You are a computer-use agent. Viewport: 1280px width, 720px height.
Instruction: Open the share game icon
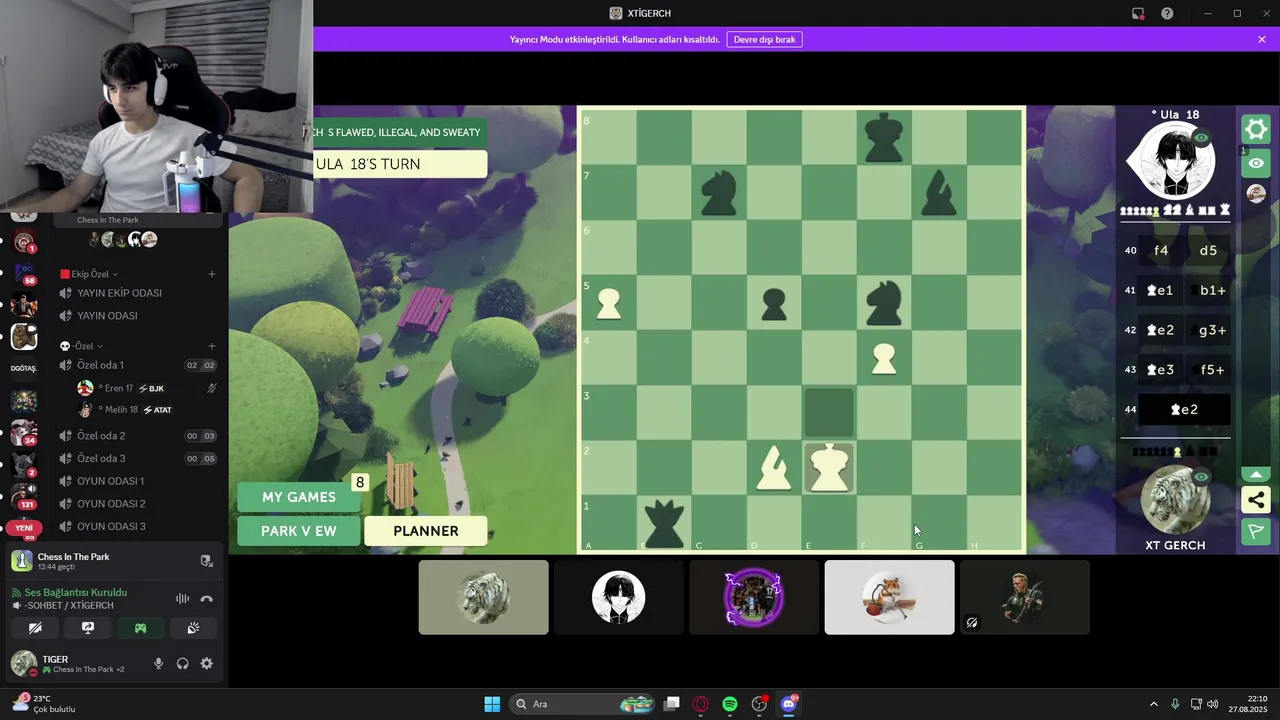click(x=1256, y=500)
